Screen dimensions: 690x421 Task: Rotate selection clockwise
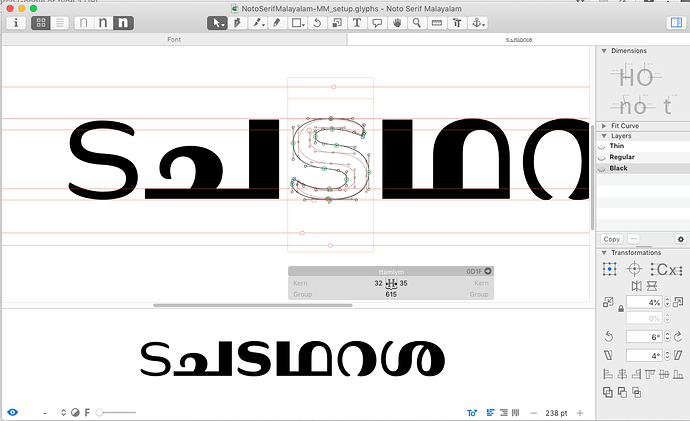[x=678, y=337]
